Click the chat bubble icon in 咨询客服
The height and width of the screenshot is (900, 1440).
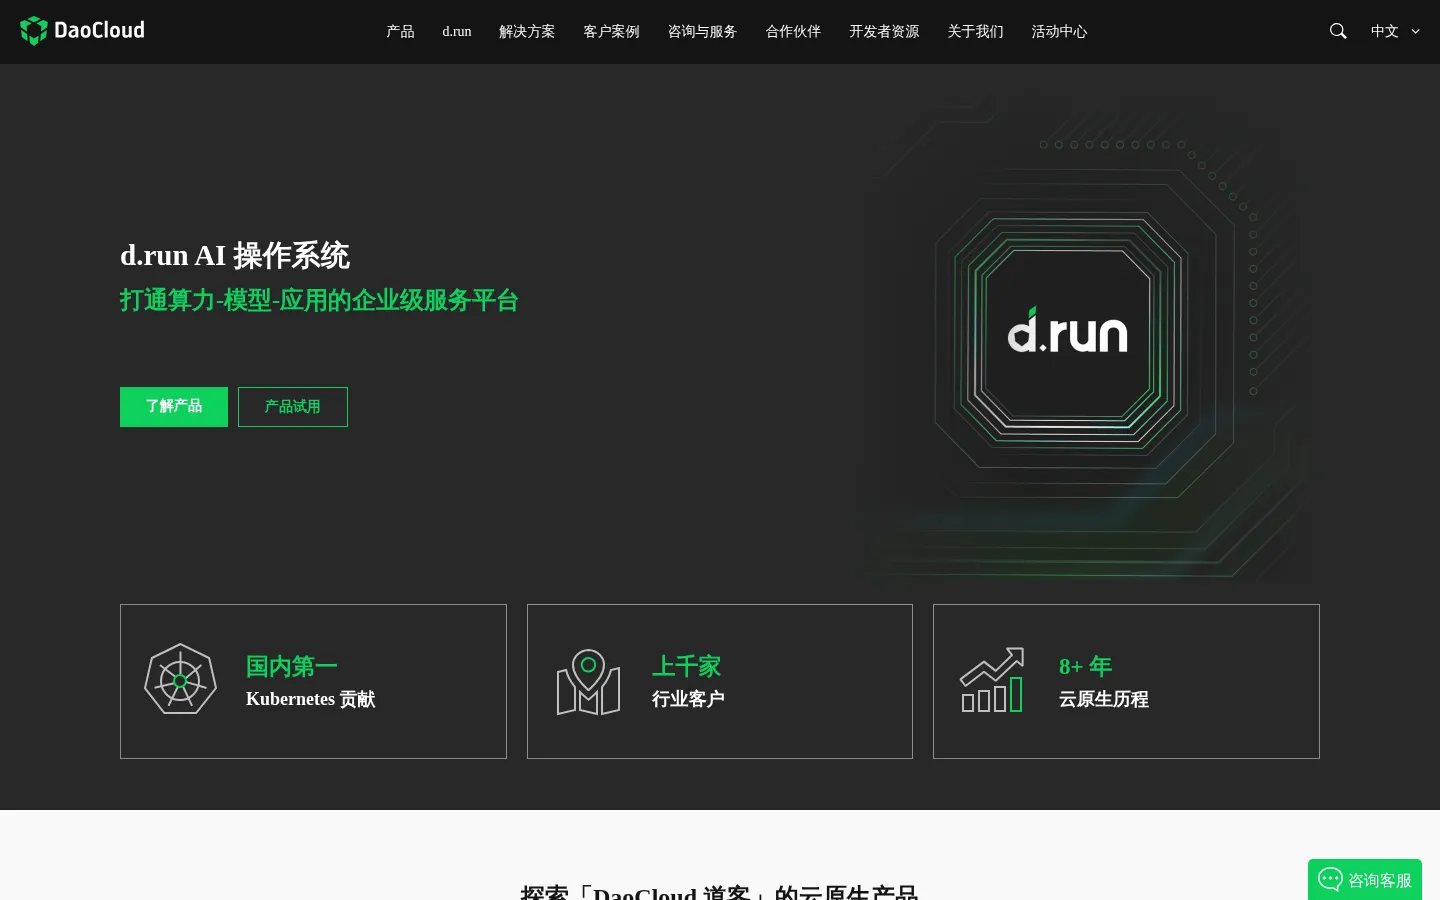click(x=1330, y=879)
